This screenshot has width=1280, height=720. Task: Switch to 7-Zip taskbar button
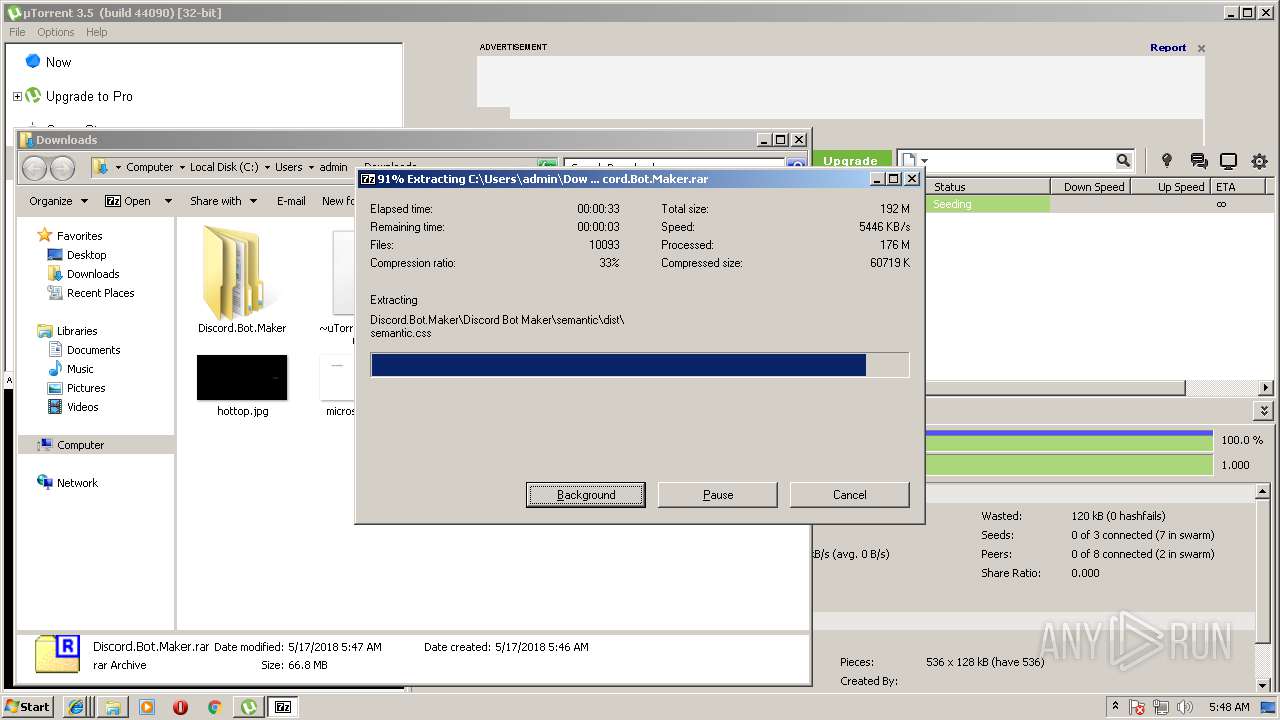[283, 707]
